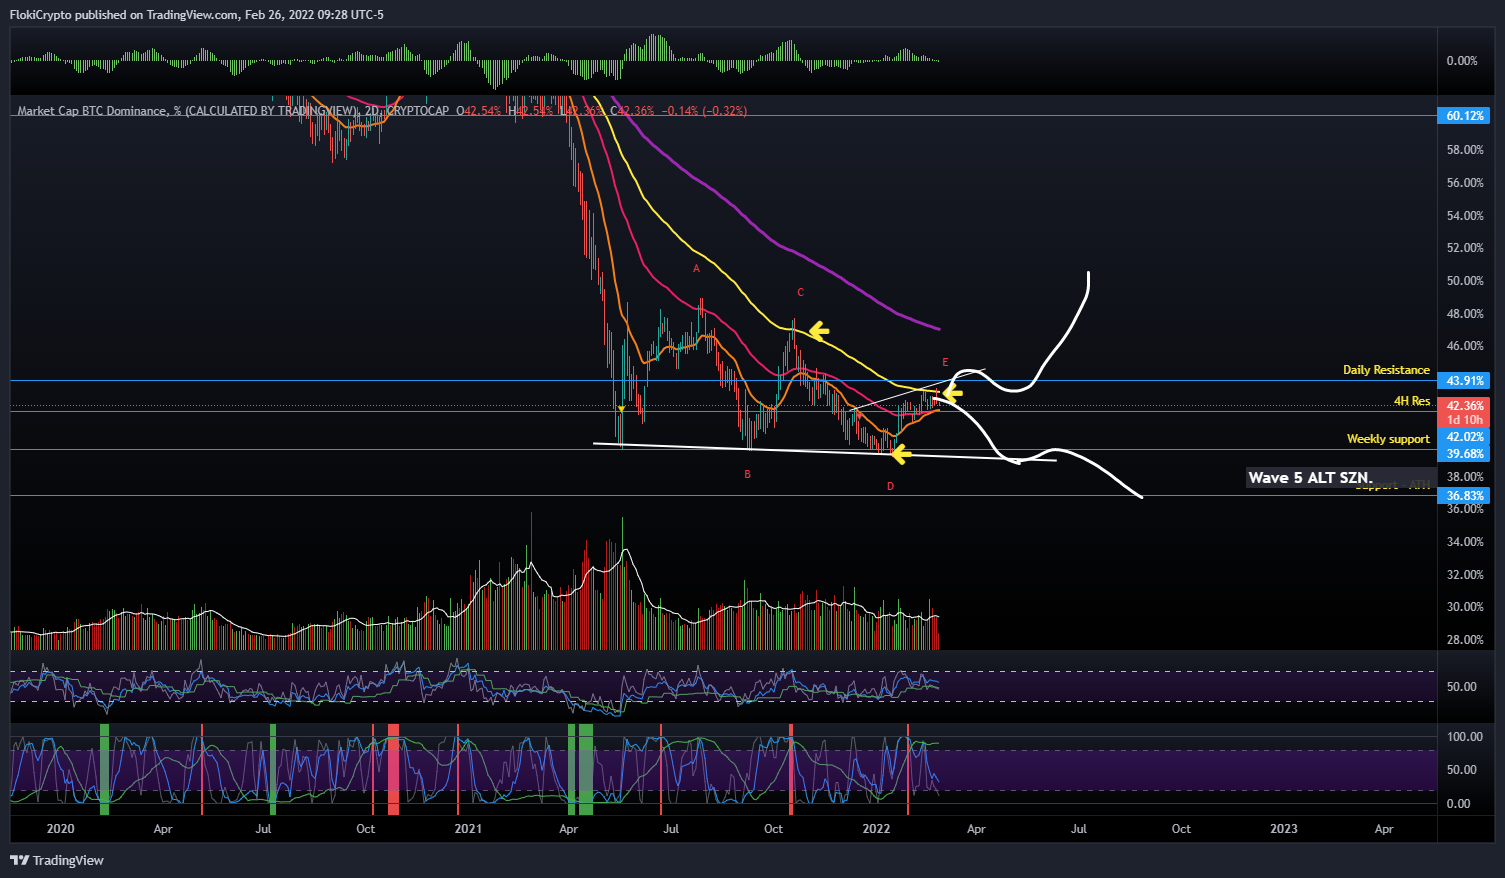This screenshot has width=1505, height=878.
Task: Click 2020 on the time axis
Action: [61, 829]
